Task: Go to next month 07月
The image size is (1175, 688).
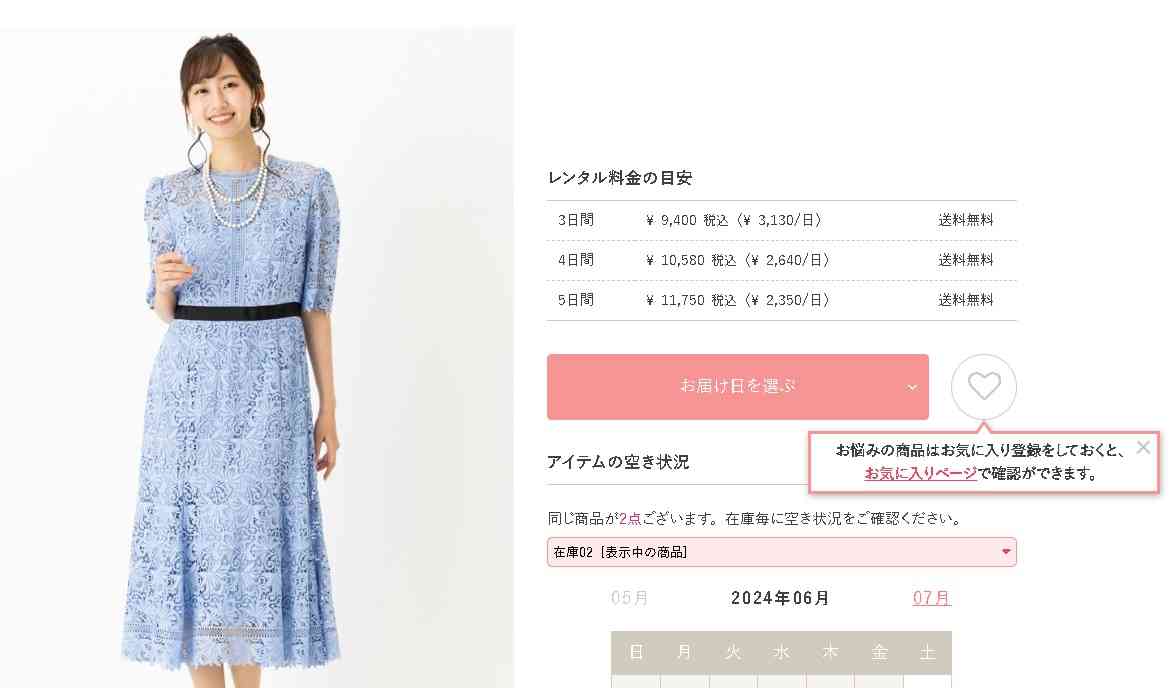Action: 931,598
